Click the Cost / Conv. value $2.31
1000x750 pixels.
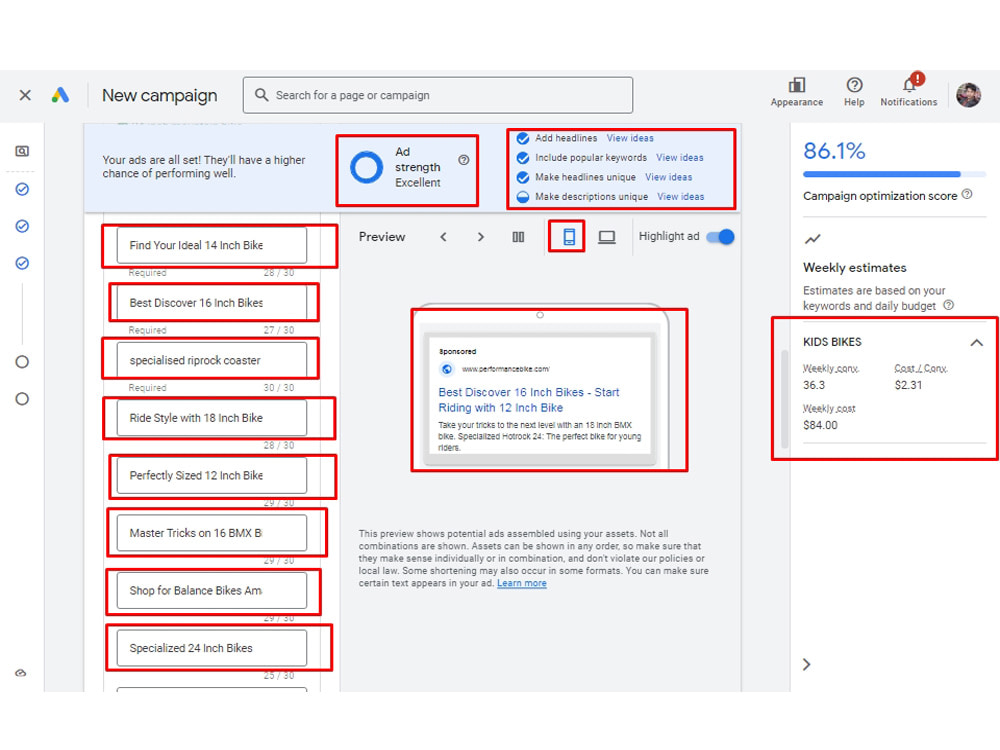click(908, 385)
